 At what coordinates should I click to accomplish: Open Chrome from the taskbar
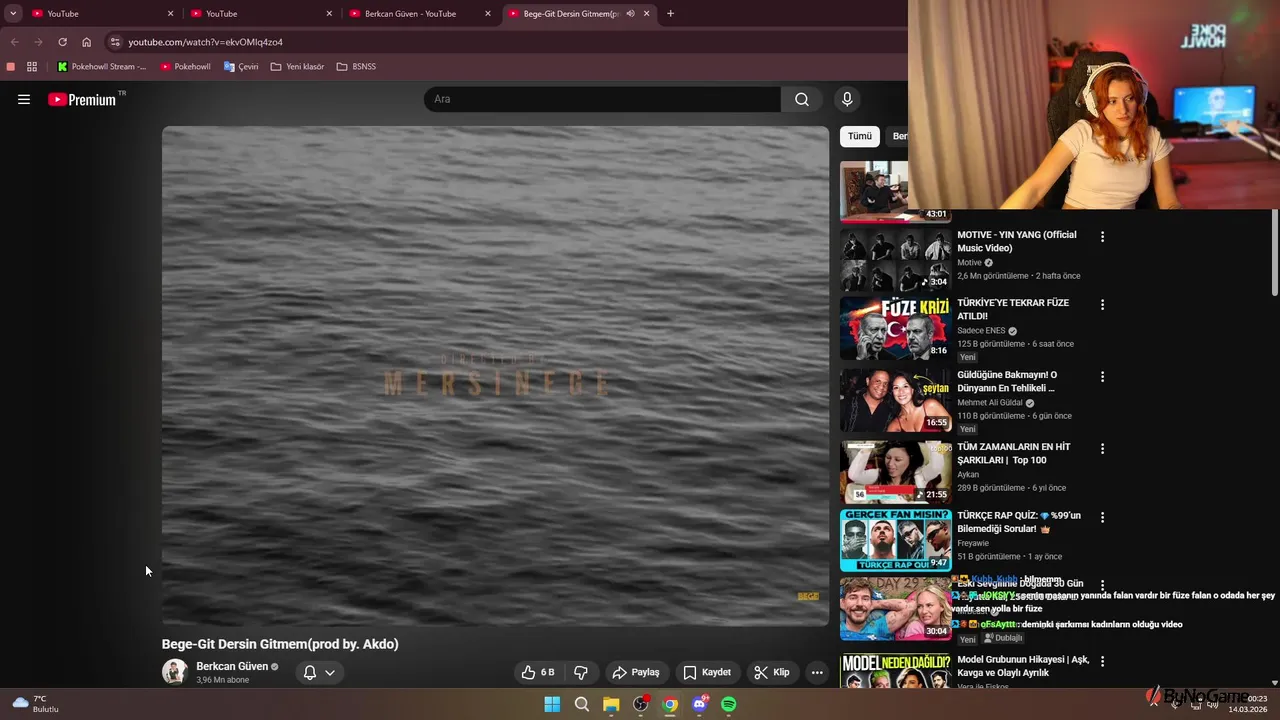(670, 704)
